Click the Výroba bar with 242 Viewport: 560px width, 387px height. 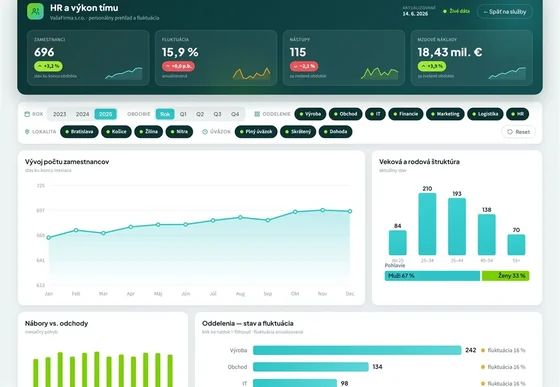point(357,350)
